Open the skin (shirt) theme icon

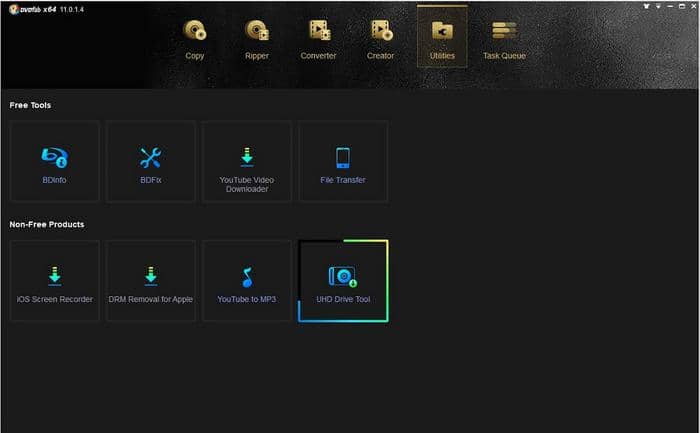(646, 6)
